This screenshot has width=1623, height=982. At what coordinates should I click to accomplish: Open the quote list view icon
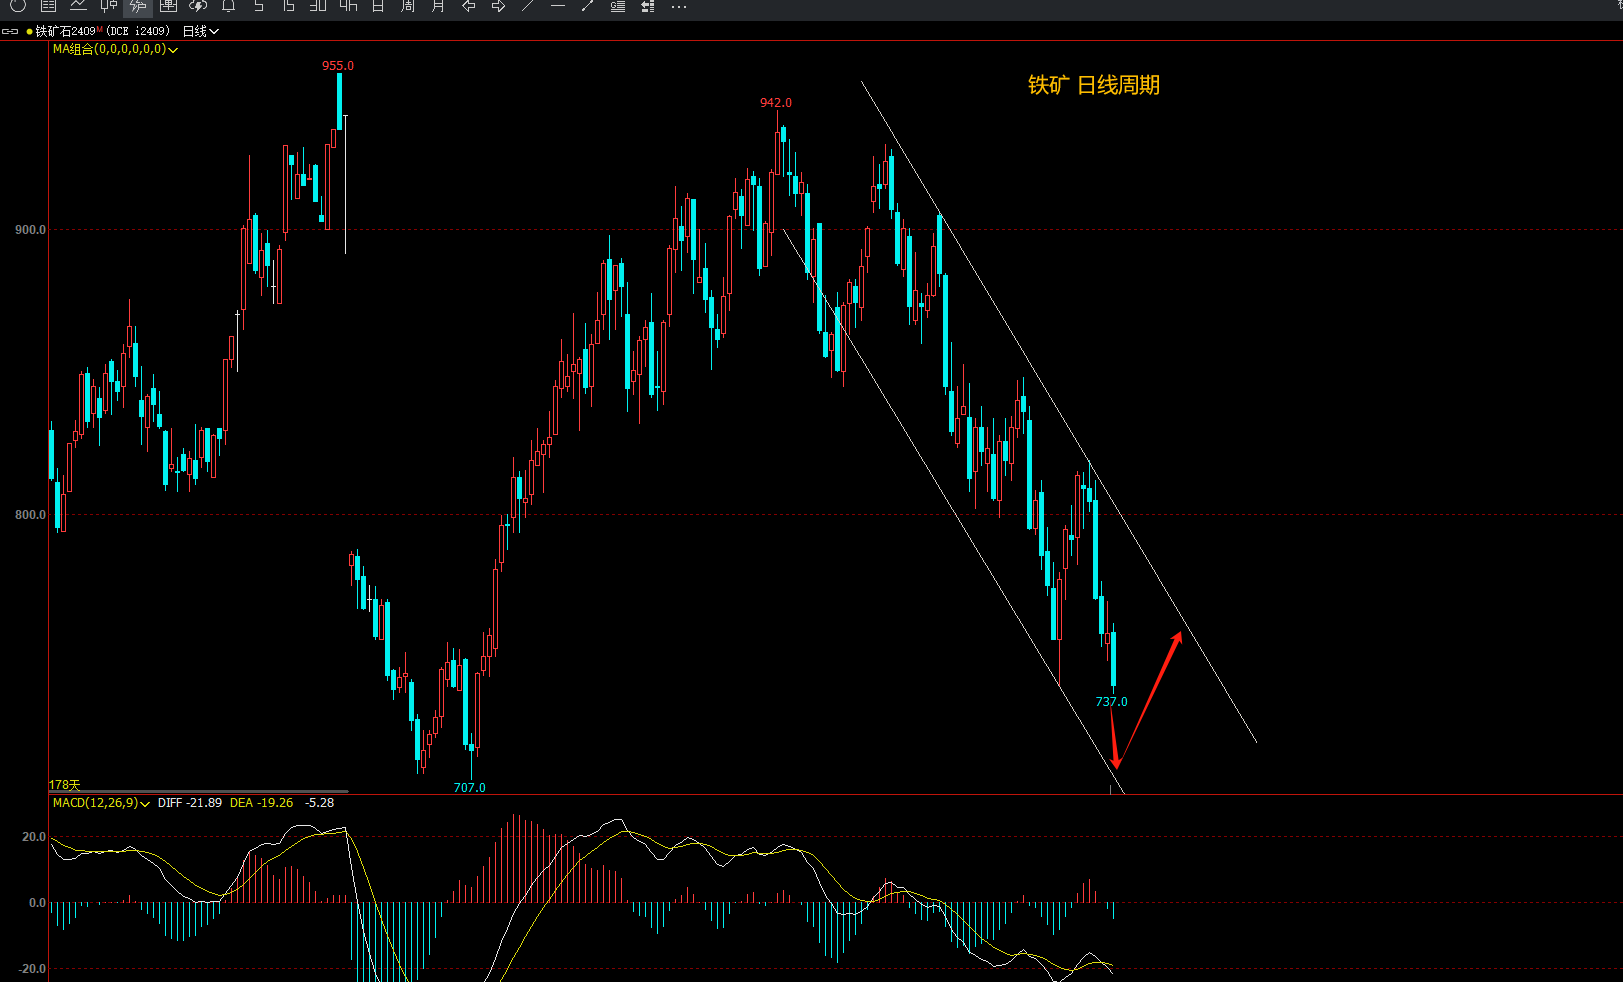point(48,6)
